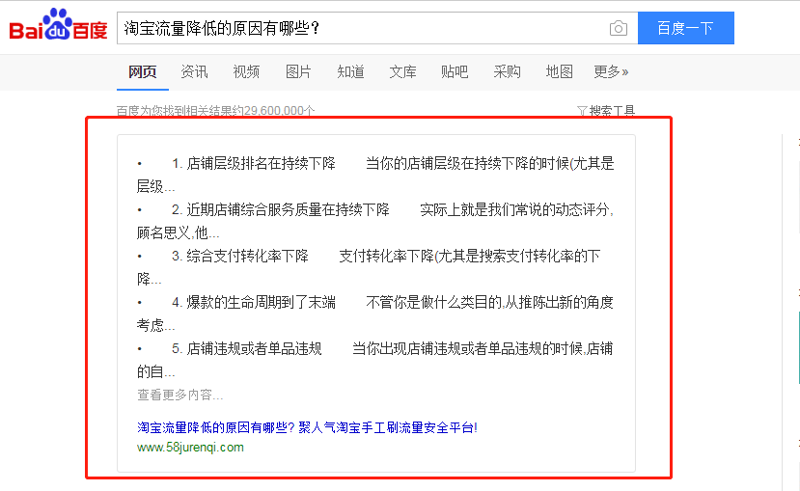Click 查看更多内容 link
The height and width of the screenshot is (491, 800).
click(x=180, y=395)
